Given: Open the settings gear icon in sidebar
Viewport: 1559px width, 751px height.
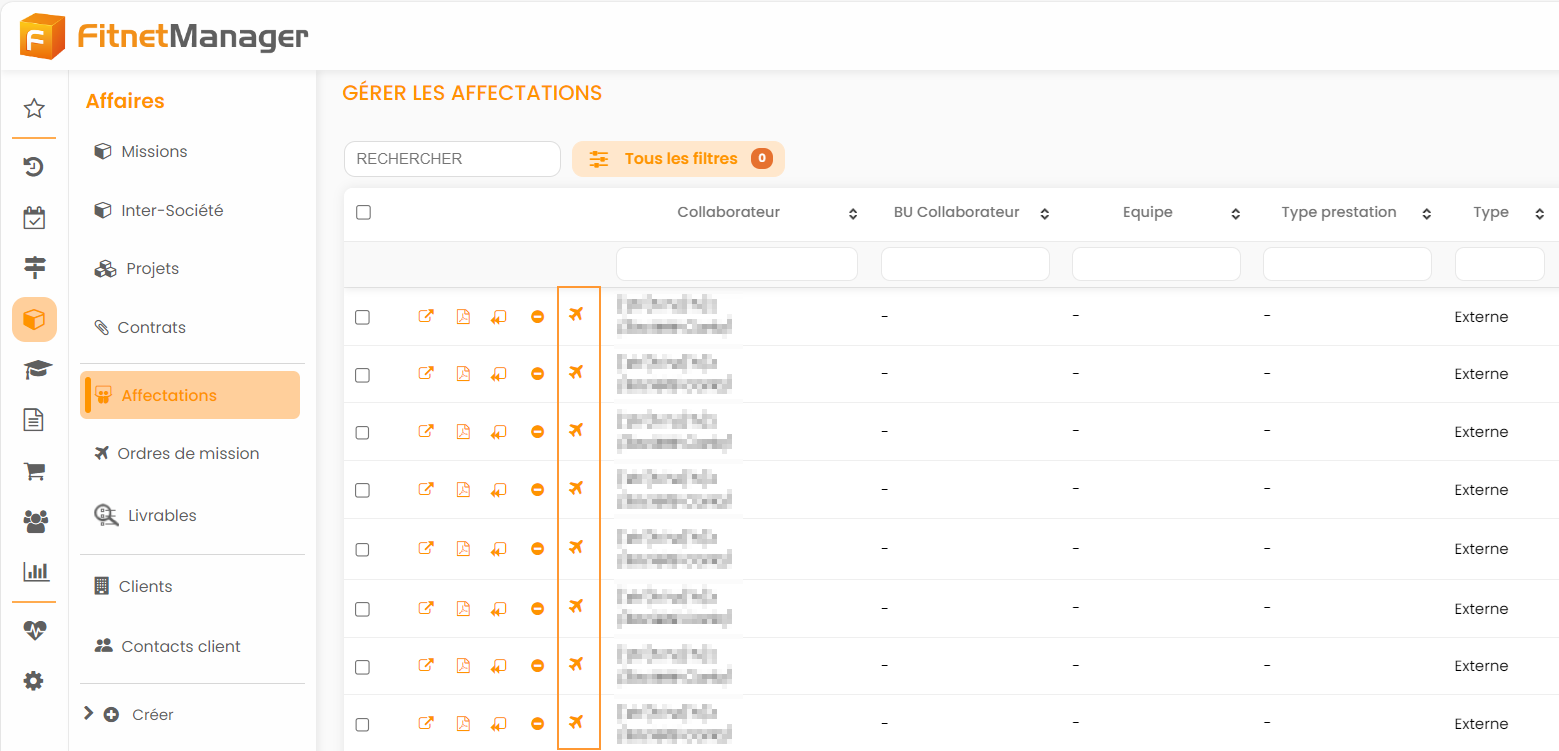Looking at the screenshot, I should [34, 681].
